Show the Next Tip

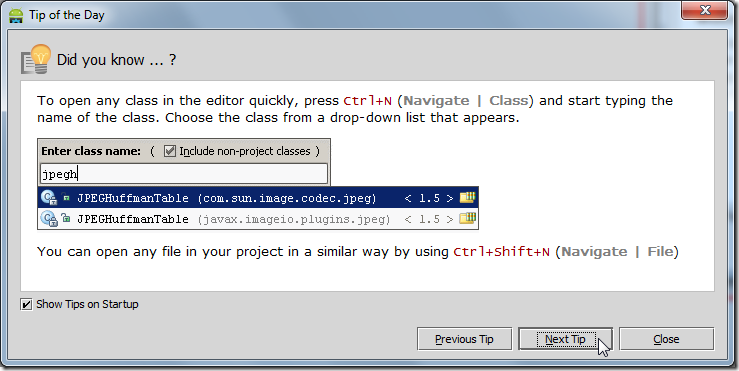click(x=565, y=339)
